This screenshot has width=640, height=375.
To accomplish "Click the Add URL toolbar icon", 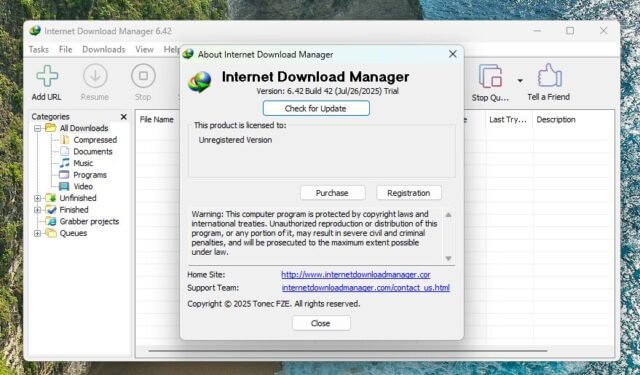I will [47, 76].
